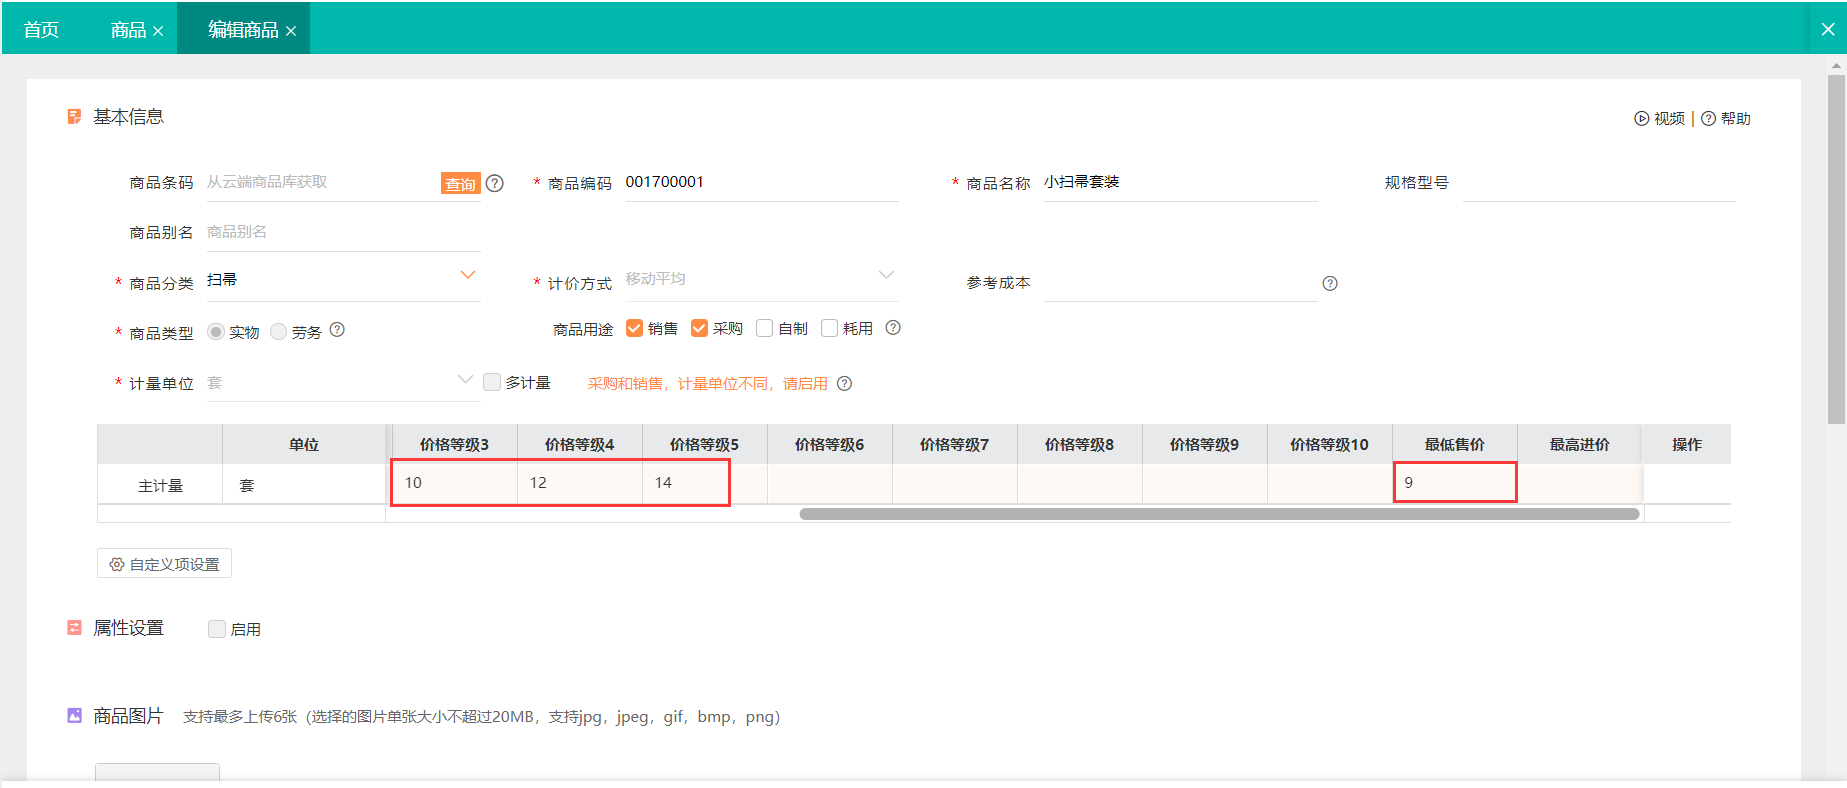This screenshot has width=1847, height=788.
Task: Click 价格等级3 cell with value 10
Action: click(x=455, y=483)
